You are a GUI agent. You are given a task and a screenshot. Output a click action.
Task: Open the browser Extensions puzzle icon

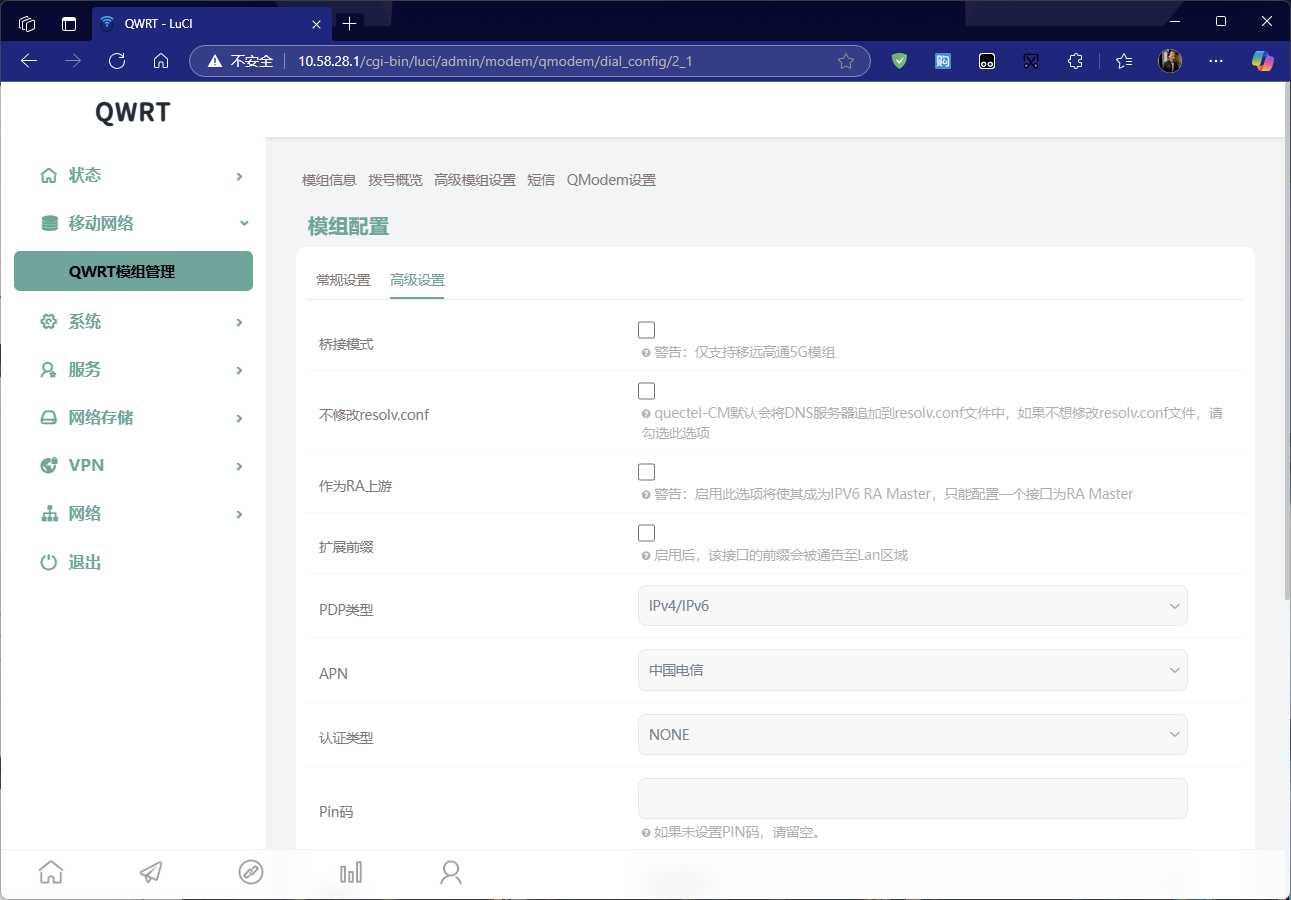1075,61
